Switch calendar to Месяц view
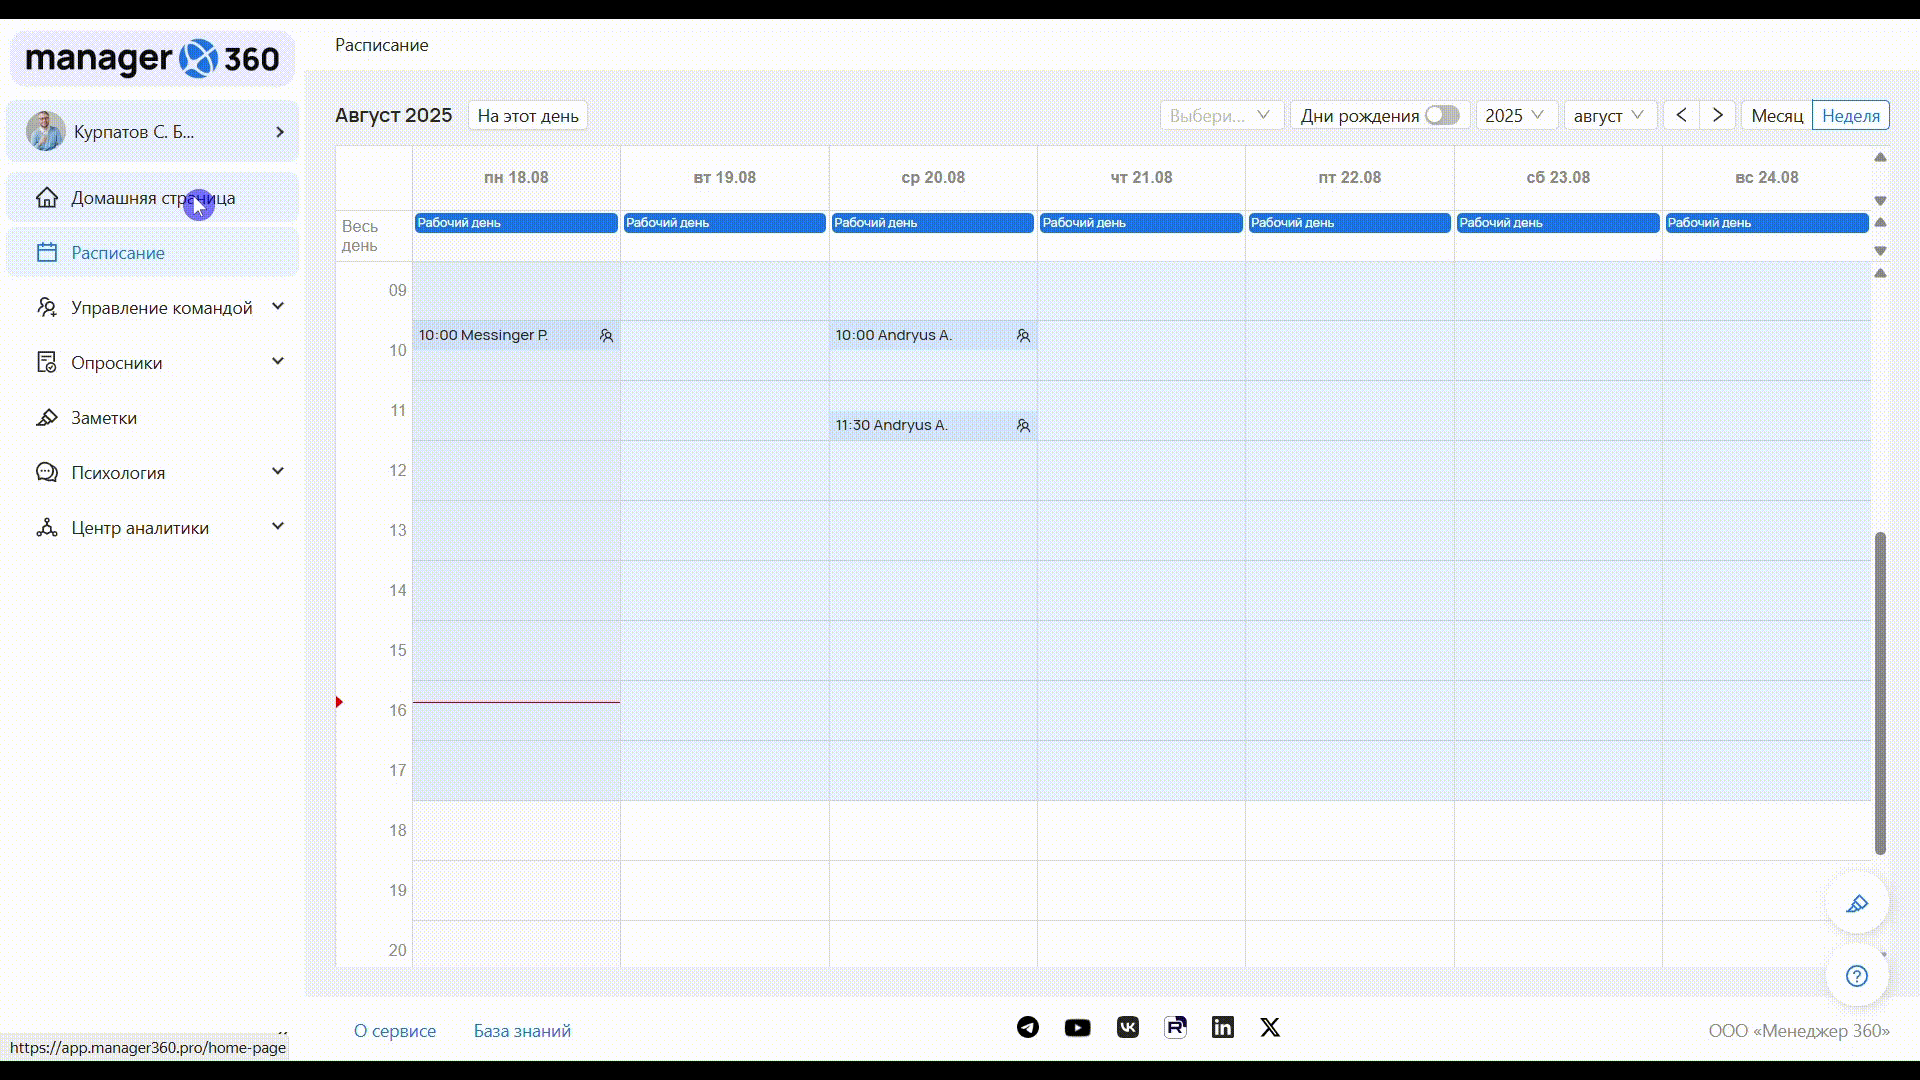Image resolution: width=1920 pixels, height=1080 pixels. tap(1777, 116)
